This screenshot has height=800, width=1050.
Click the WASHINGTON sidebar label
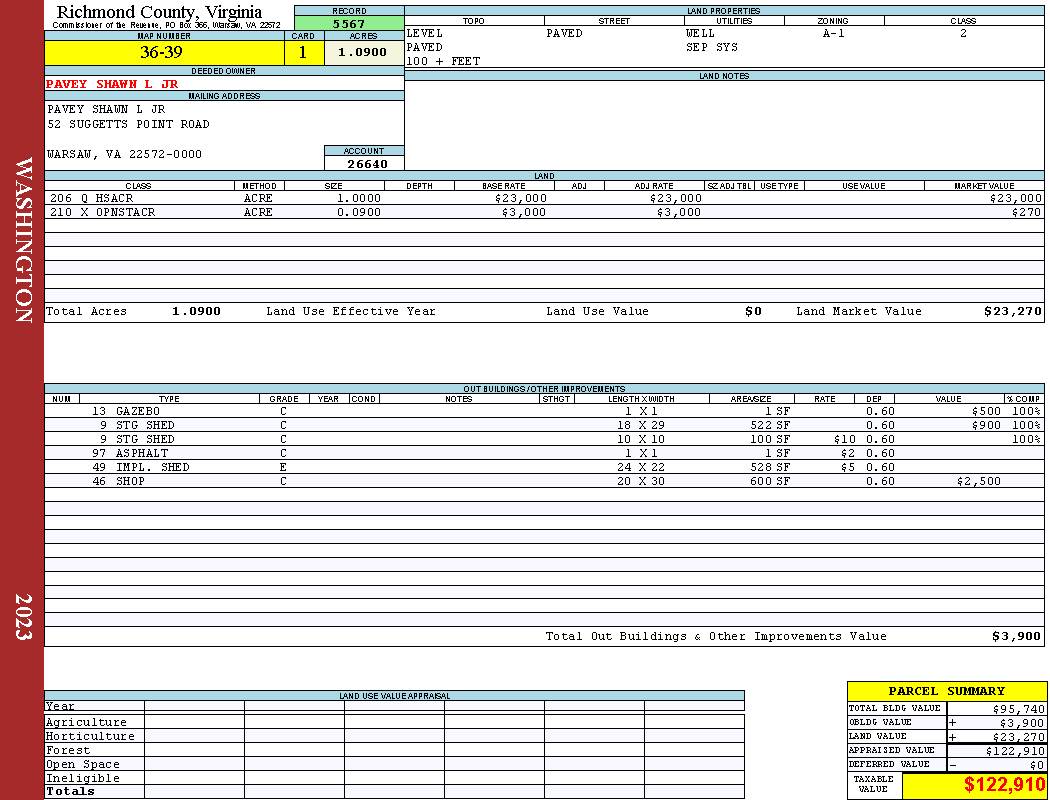23,240
